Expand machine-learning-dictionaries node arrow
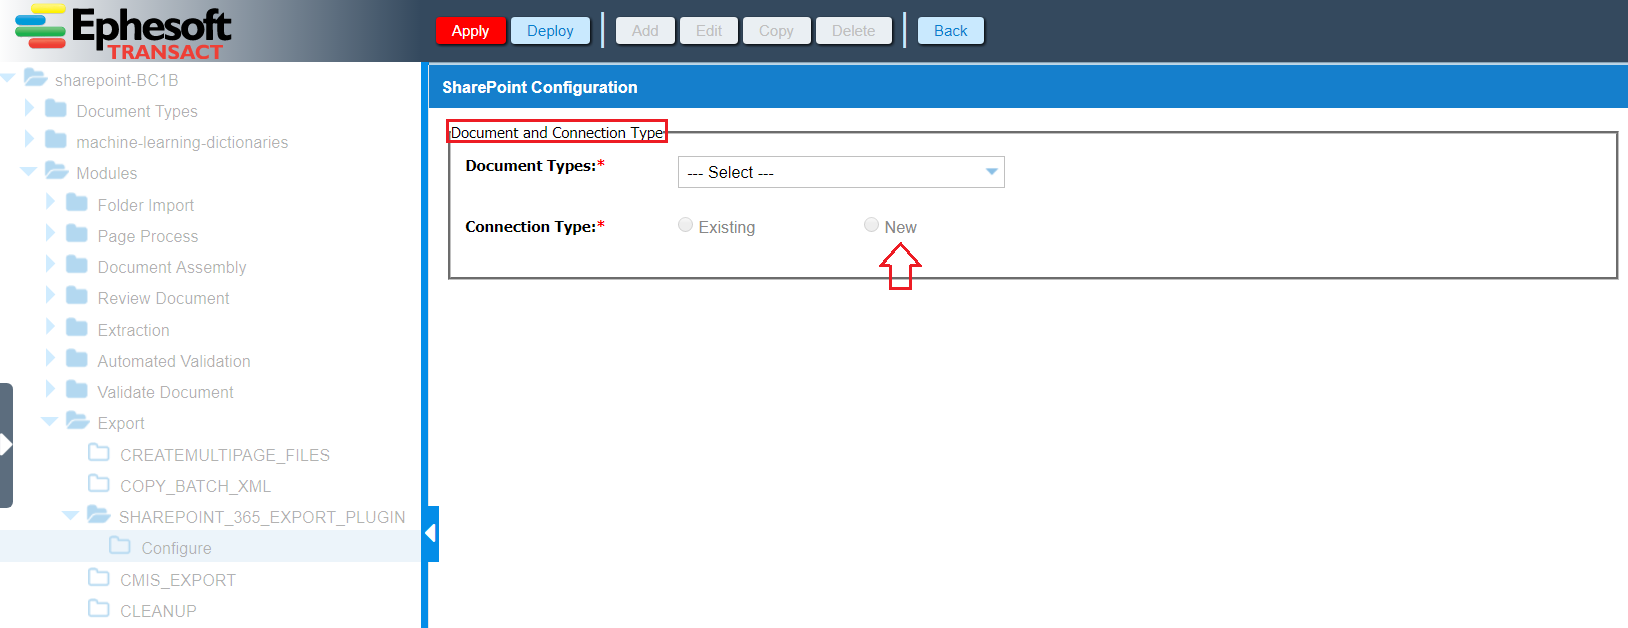Viewport: 1628px width, 628px height. tap(29, 139)
